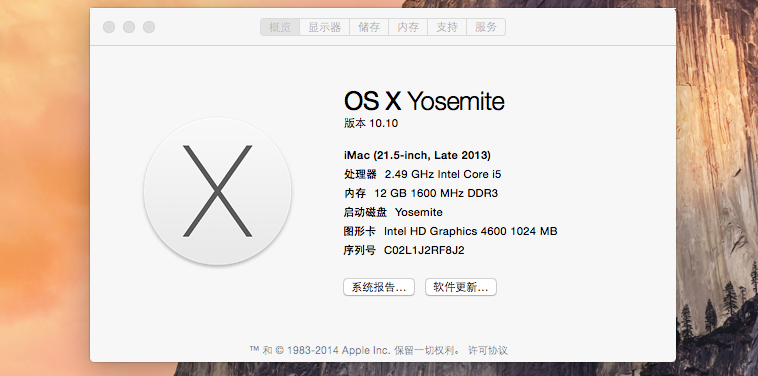Switch to the 概览 tab
The width and height of the screenshot is (758, 376).
point(280,27)
